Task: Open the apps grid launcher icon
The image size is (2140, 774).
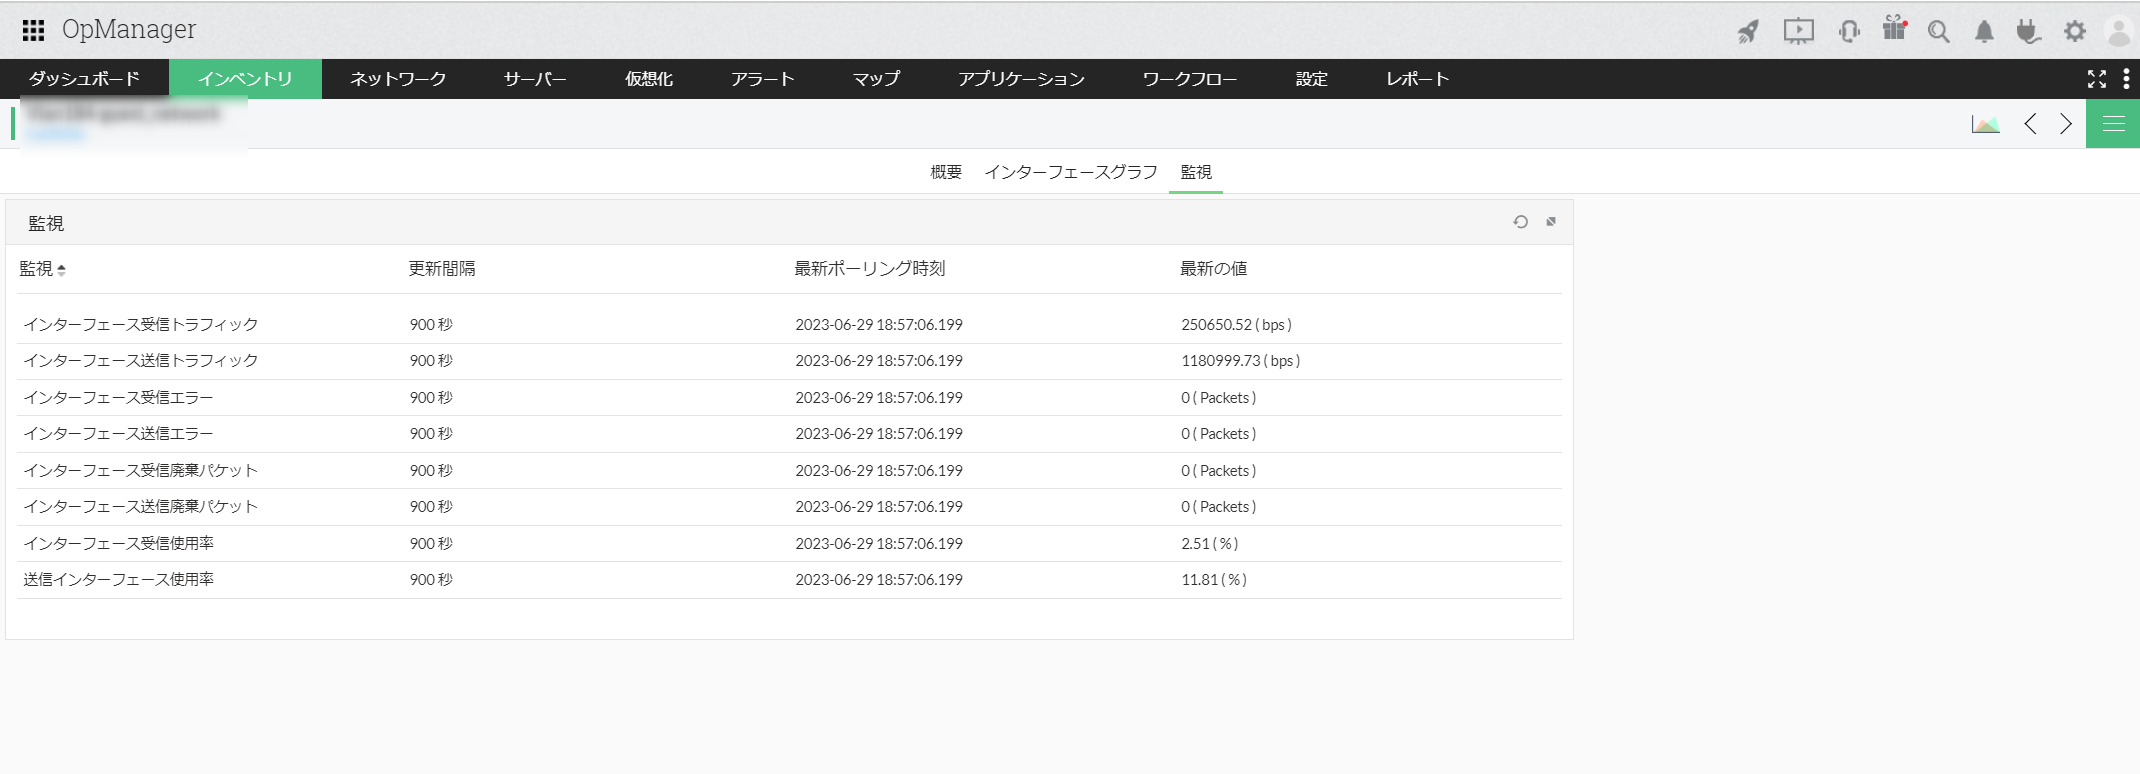Action: [33, 30]
